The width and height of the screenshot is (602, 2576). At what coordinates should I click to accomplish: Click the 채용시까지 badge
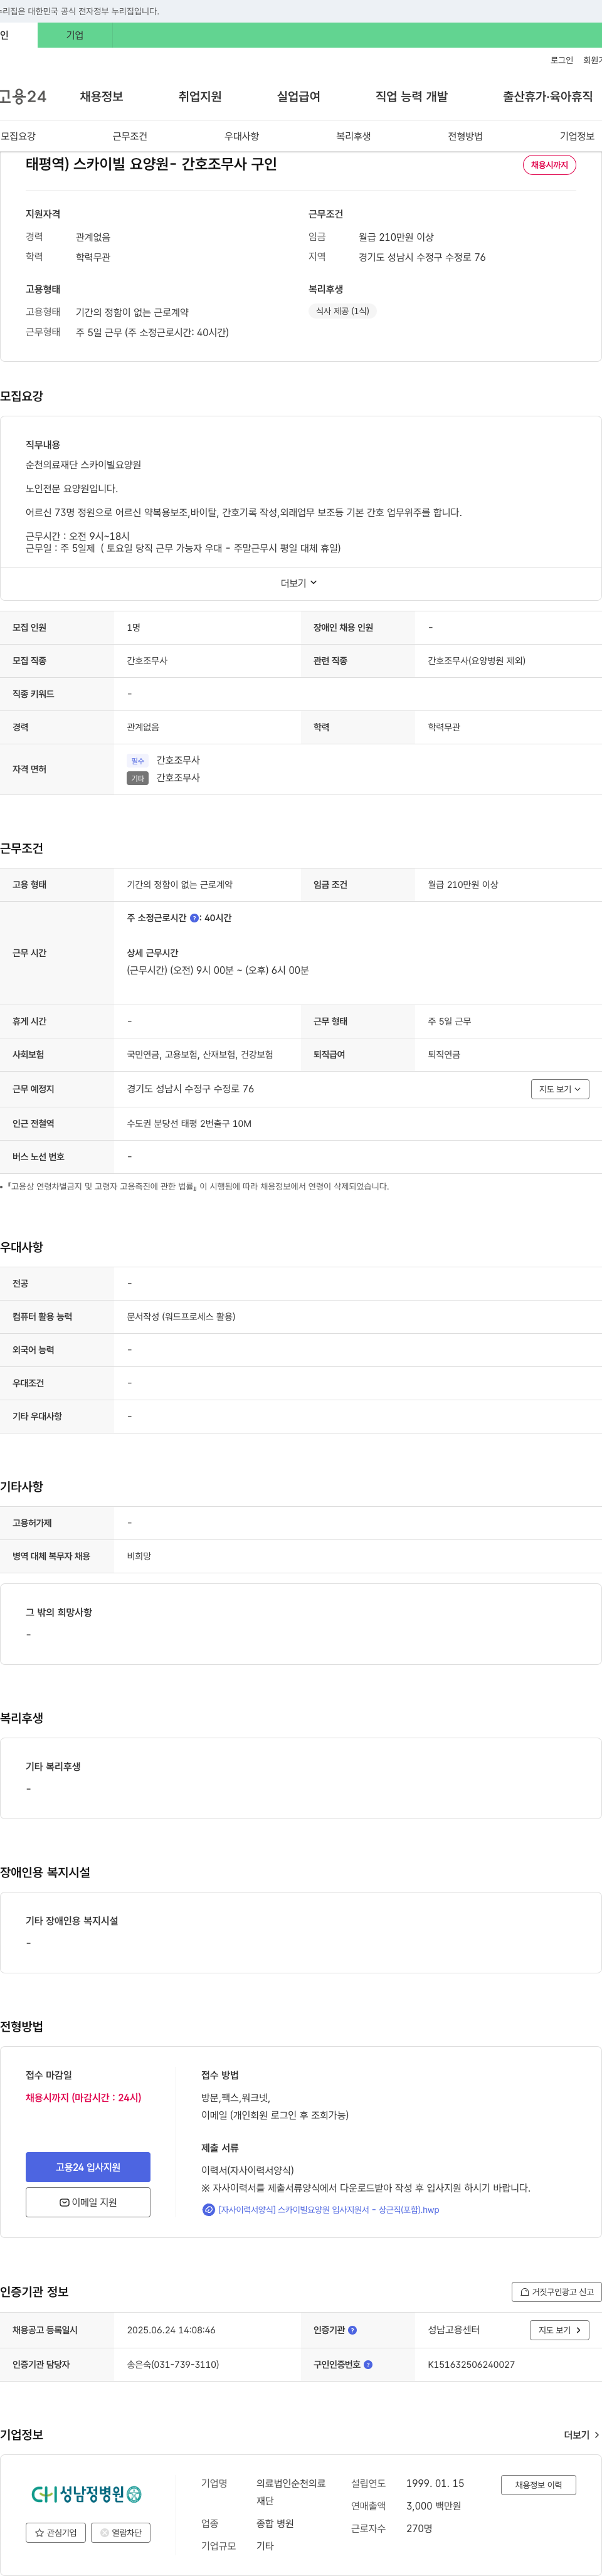pyautogui.click(x=549, y=165)
